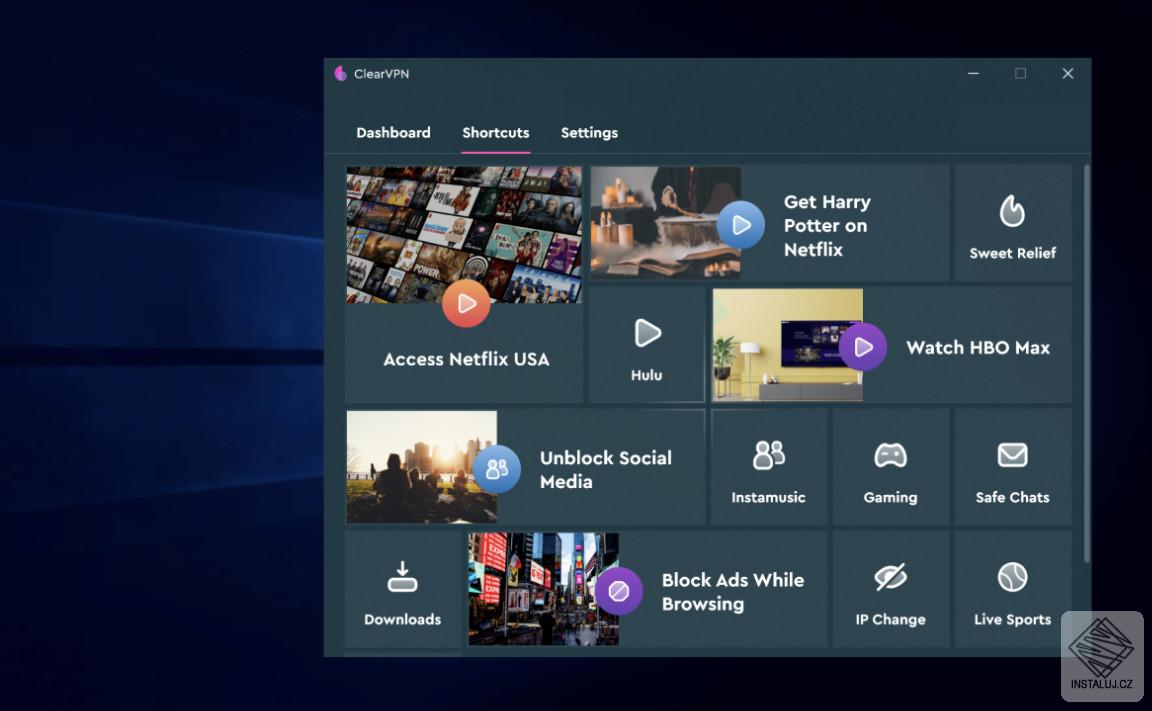Click the Instamusic label text
Viewport: 1152px width, 711px height.
768,497
